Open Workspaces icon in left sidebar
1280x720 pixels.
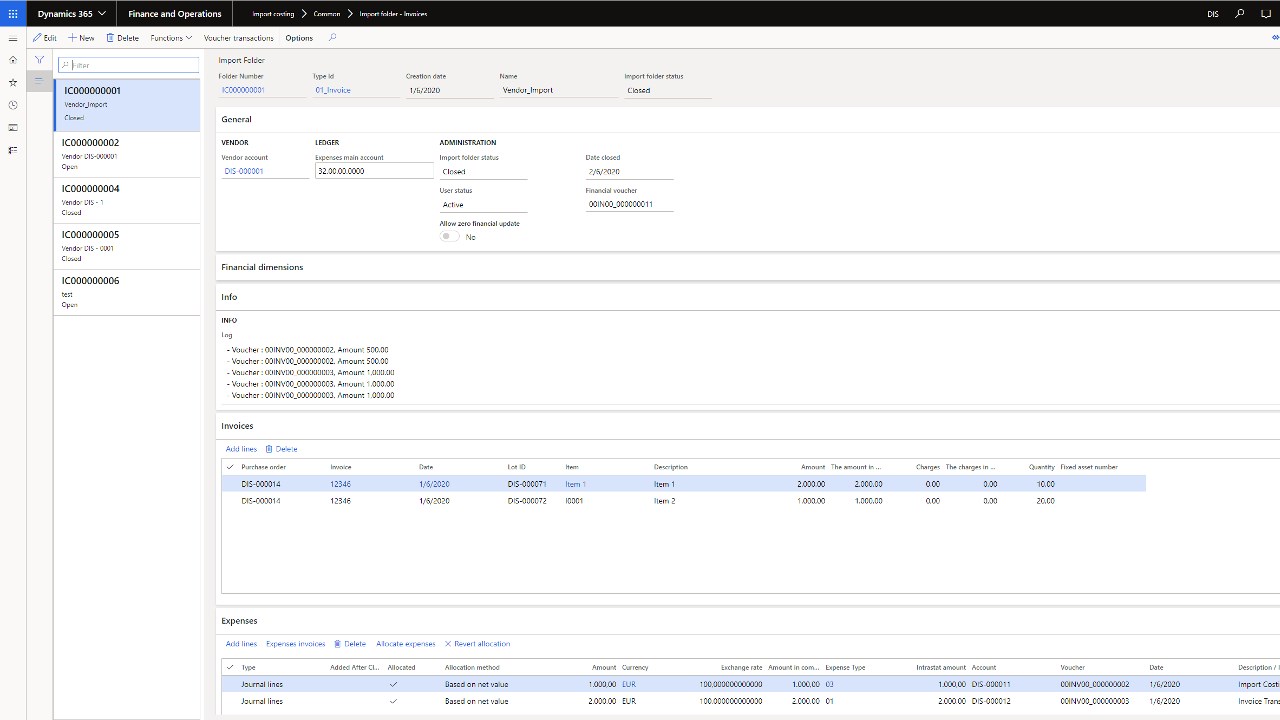(13, 128)
